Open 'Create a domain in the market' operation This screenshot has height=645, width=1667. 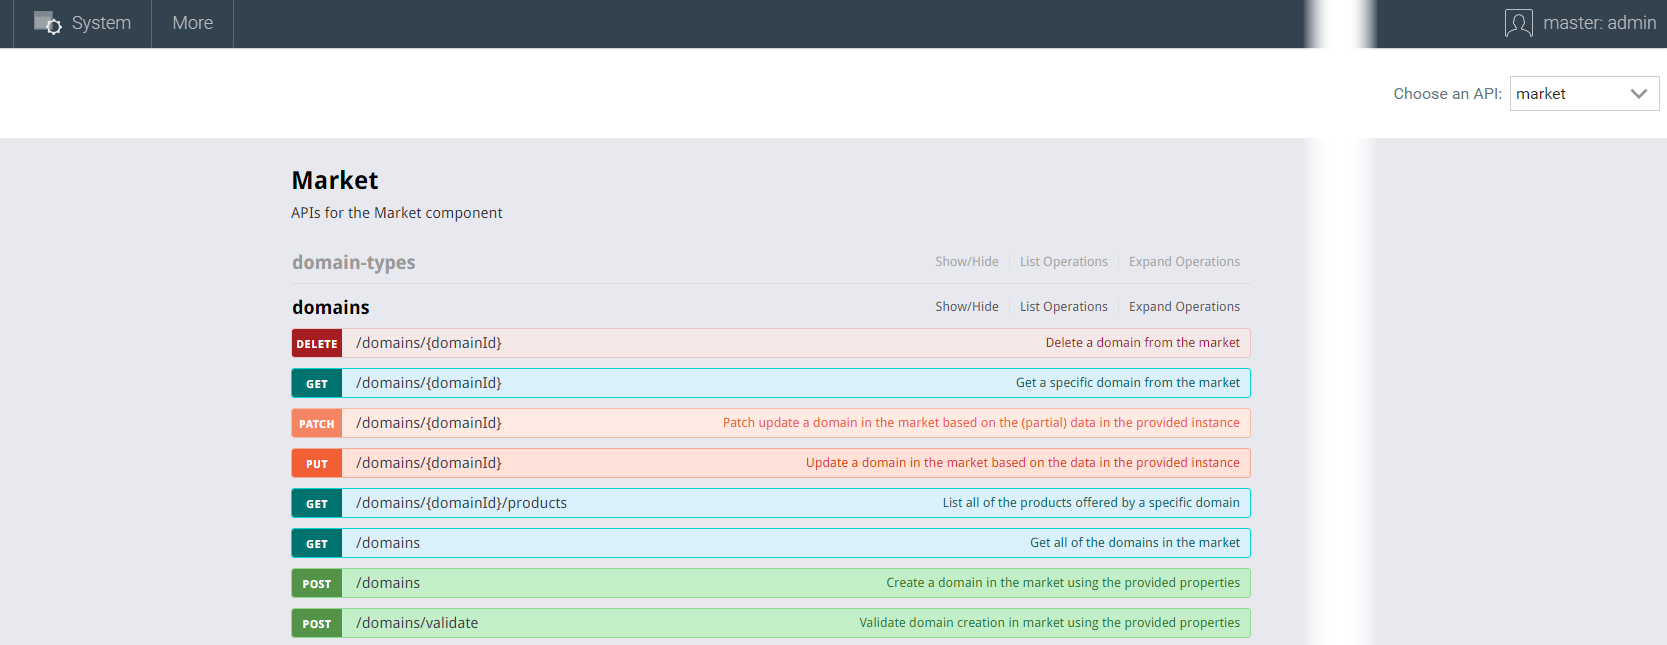[x=1062, y=583]
